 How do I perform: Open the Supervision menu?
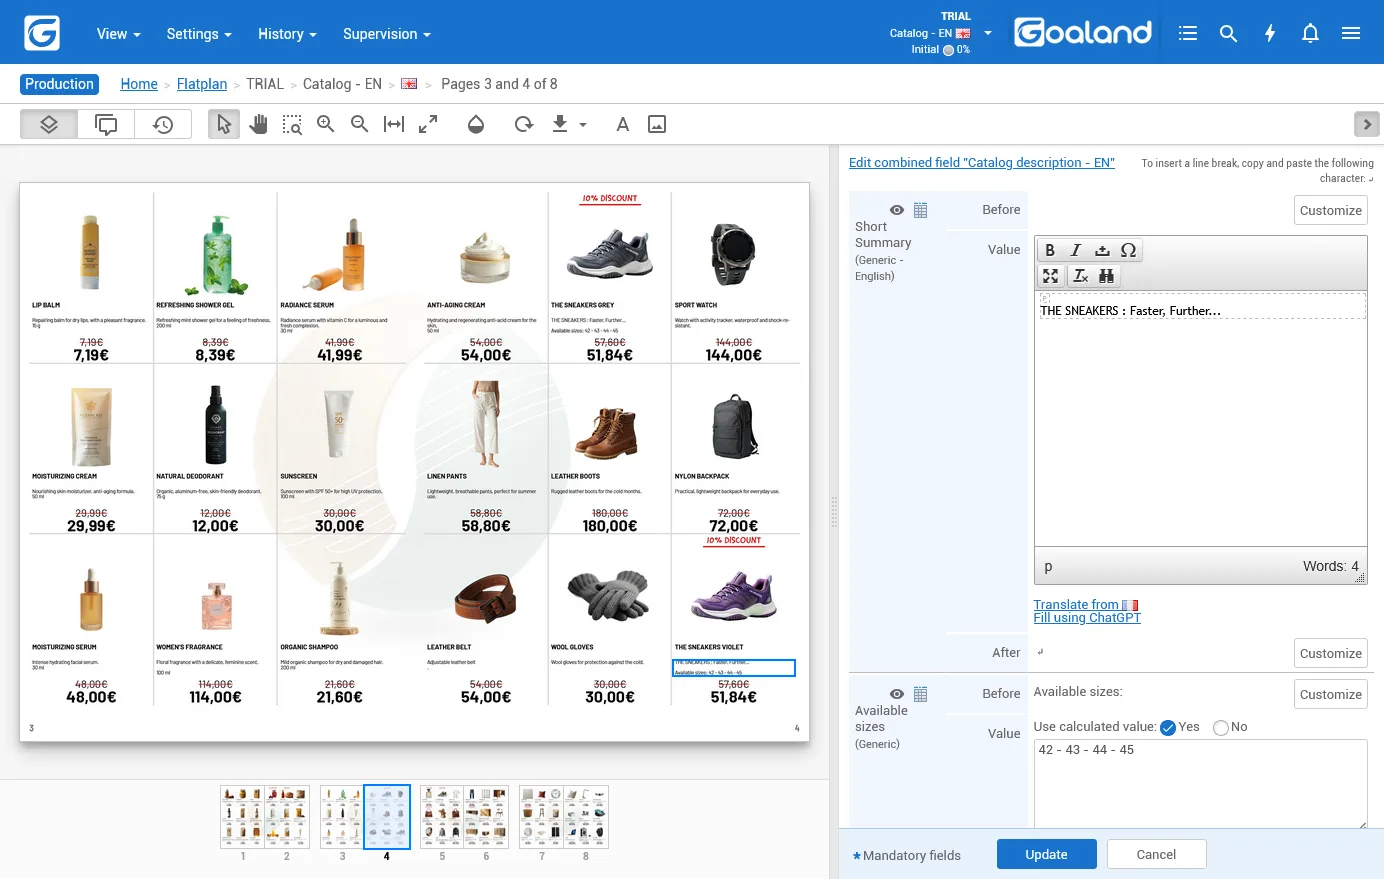pos(387,34)
